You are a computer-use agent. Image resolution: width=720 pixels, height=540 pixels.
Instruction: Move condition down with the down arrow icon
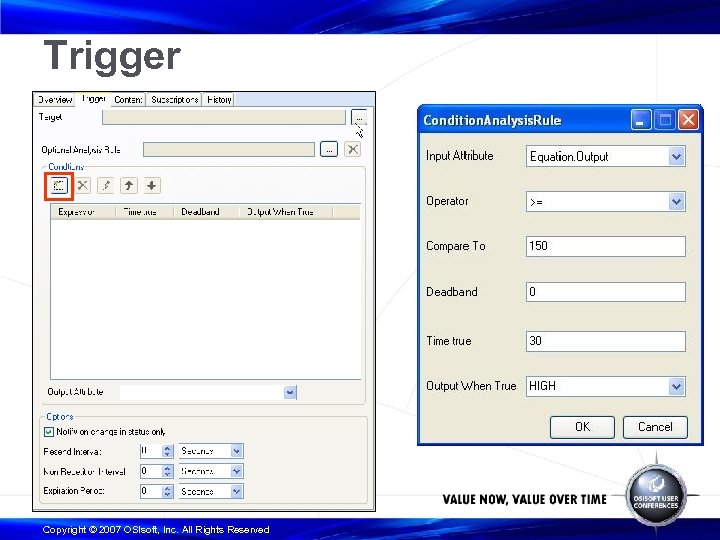[x=152, y=186]
